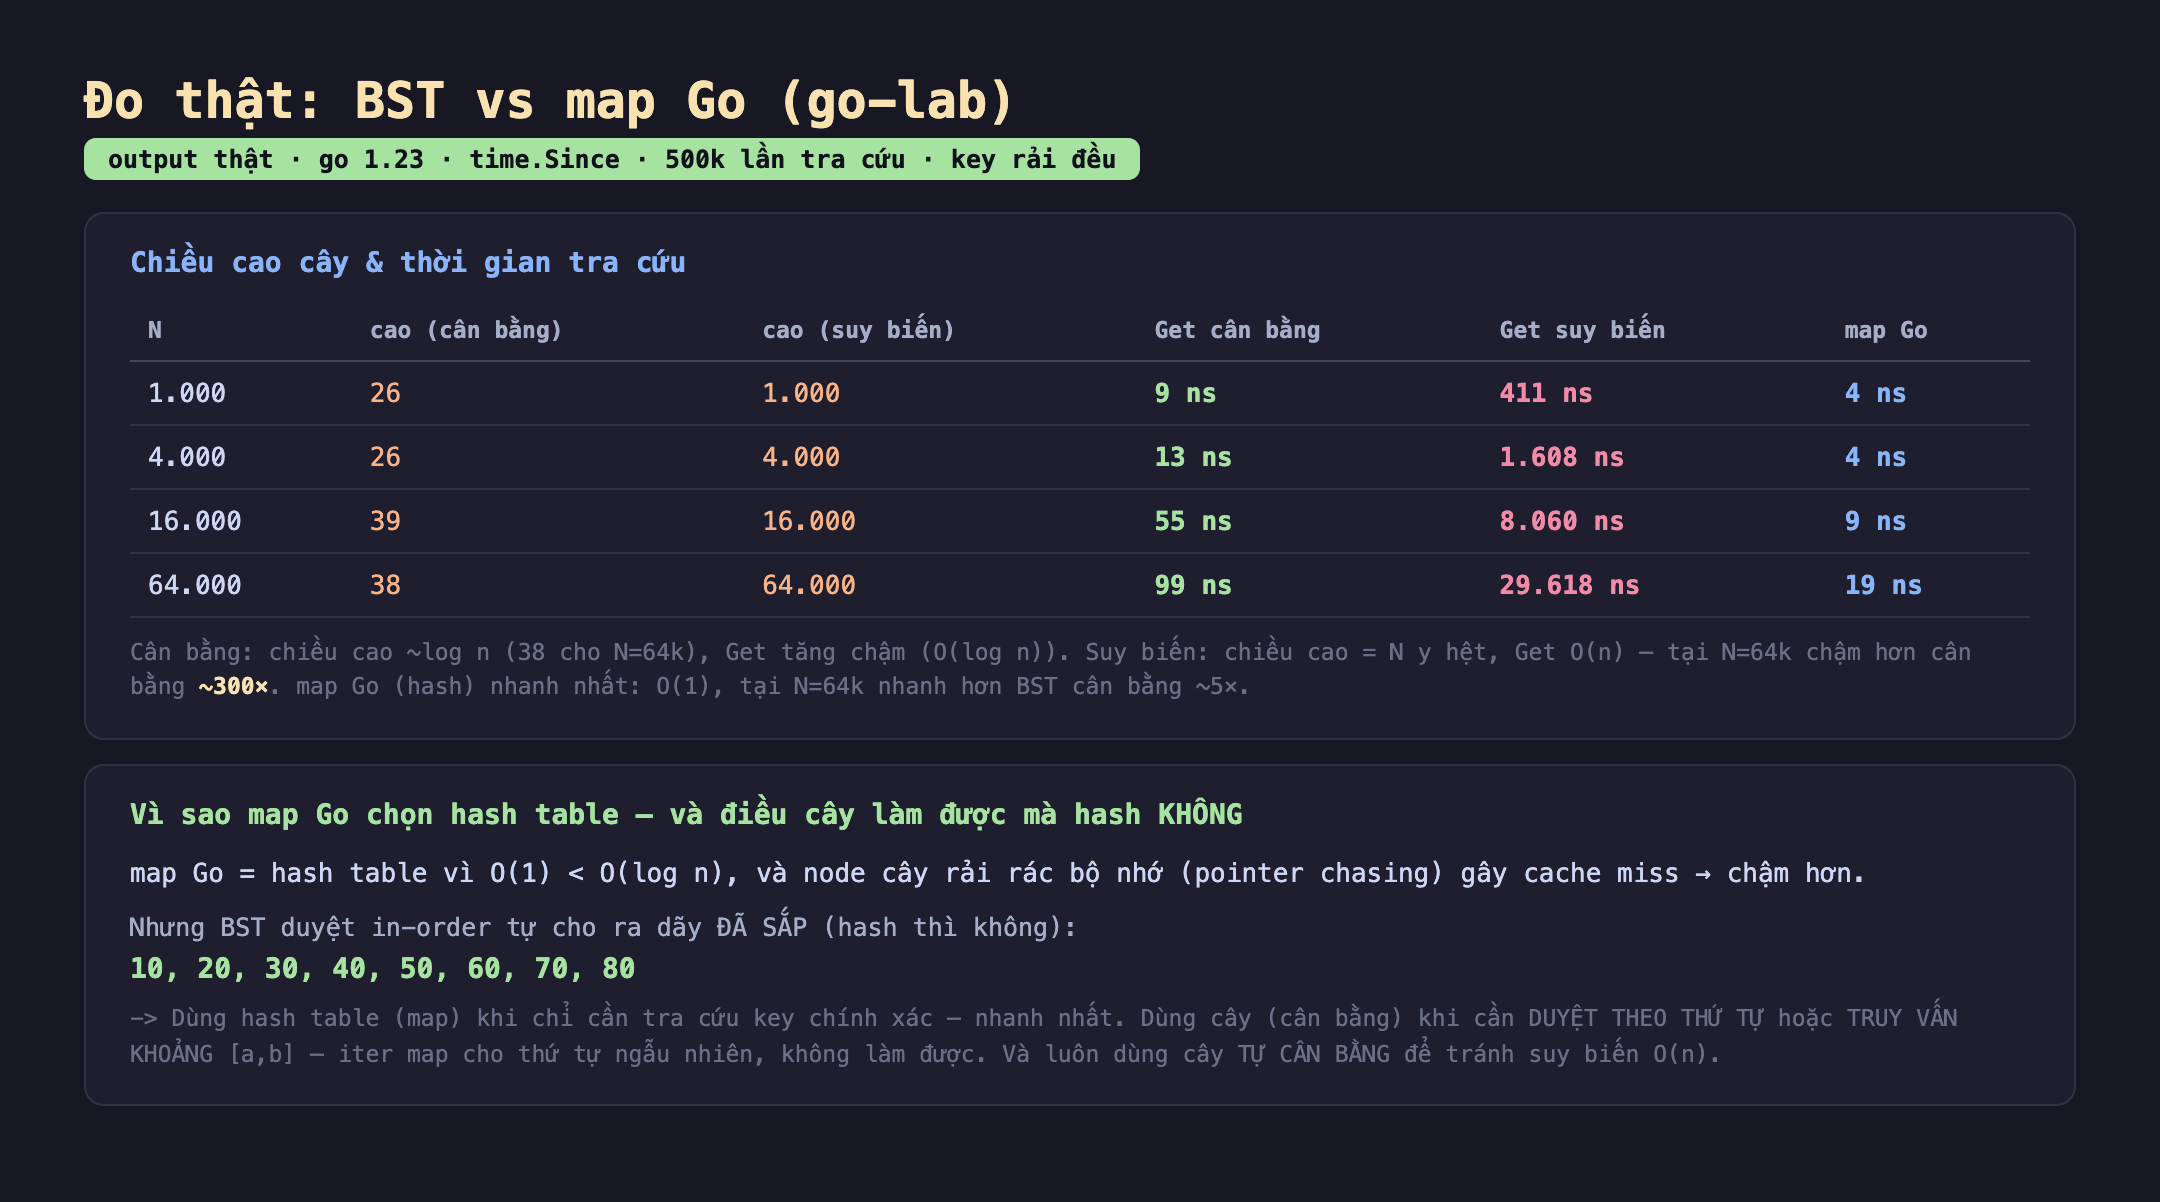
Task: Click the value '55 ns' in the table
Action: pos(1193,521)
